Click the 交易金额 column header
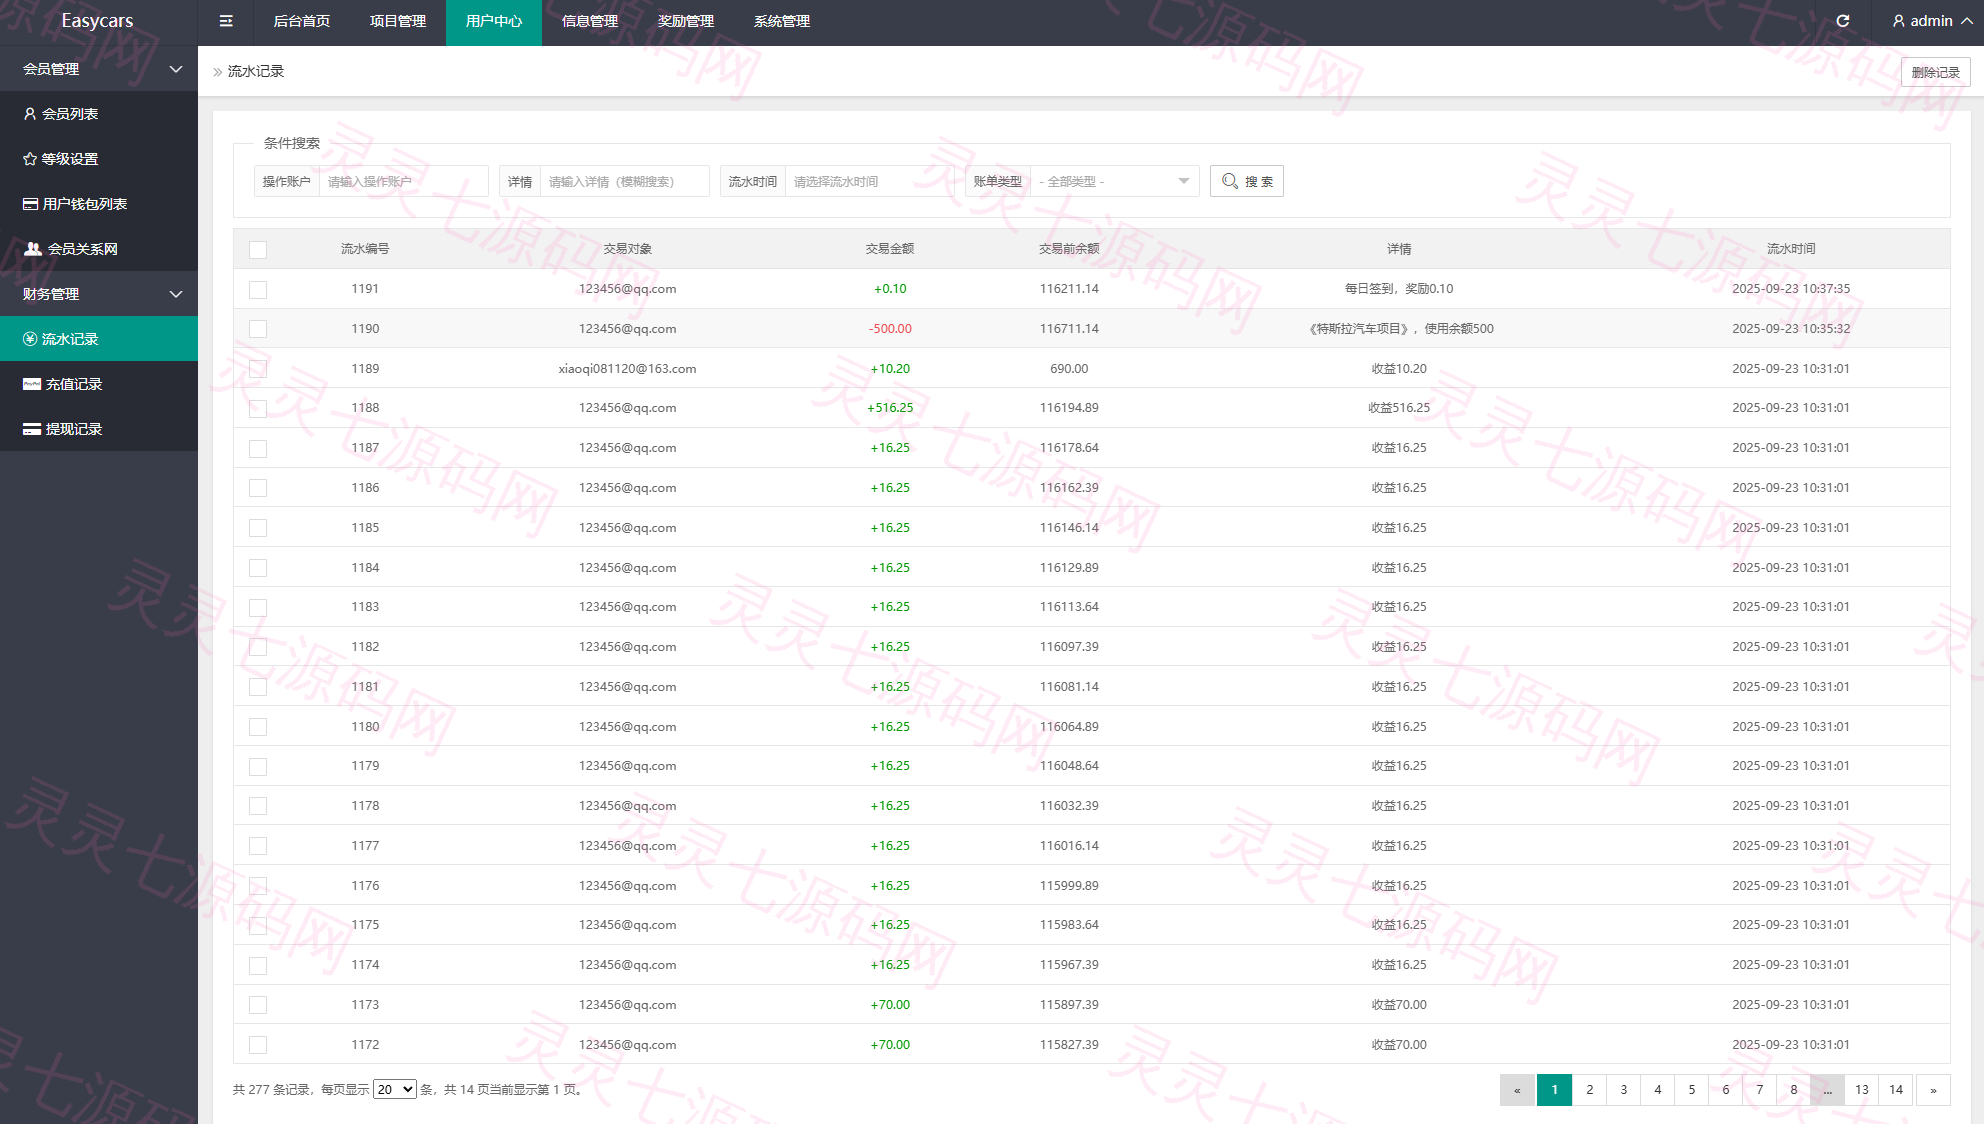Screen dimensions: 1984x1124 890,249
